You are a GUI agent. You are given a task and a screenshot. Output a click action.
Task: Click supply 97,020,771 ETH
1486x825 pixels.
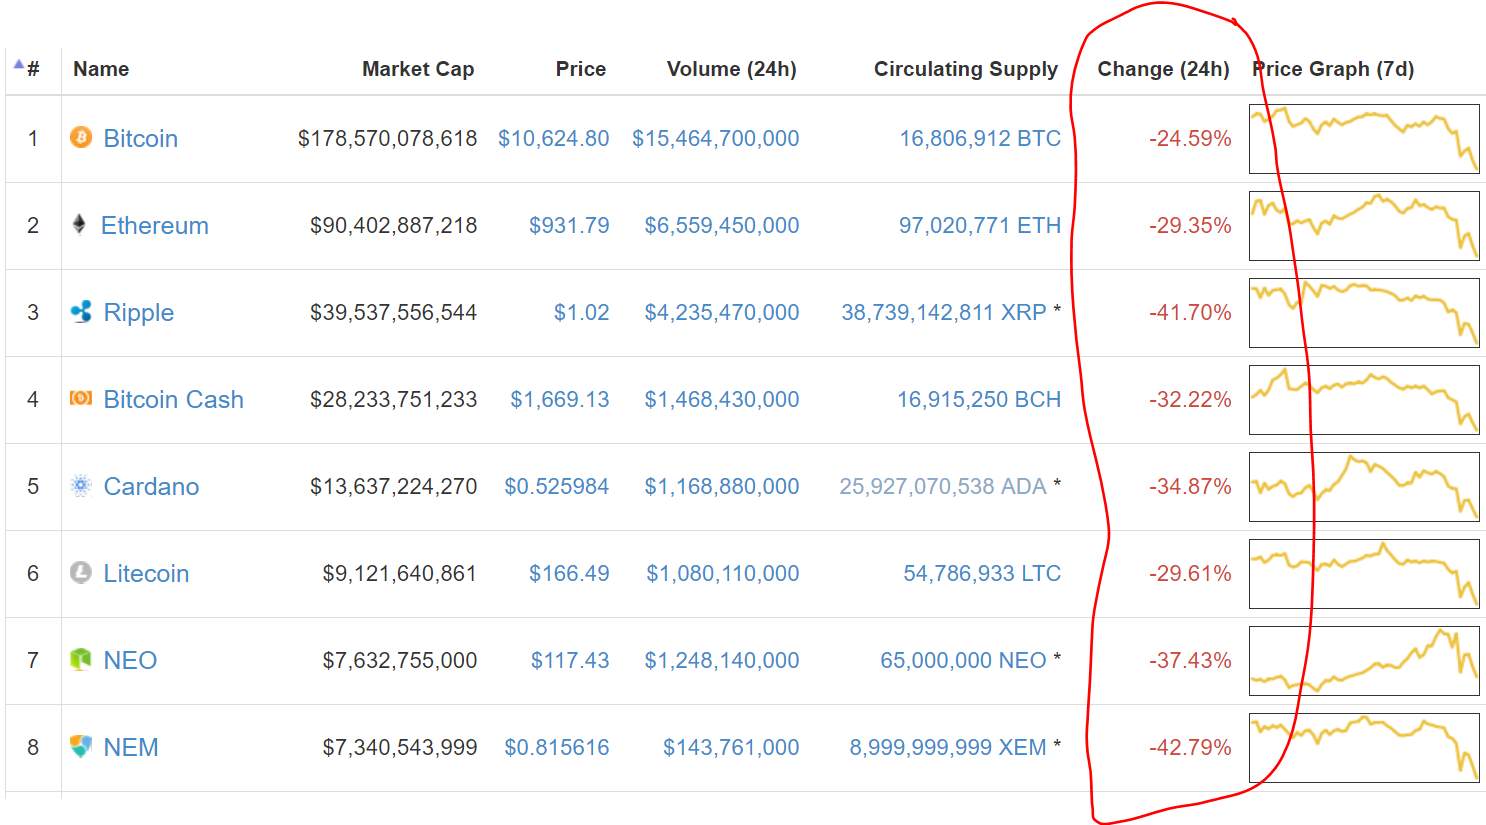coord(980,226)
